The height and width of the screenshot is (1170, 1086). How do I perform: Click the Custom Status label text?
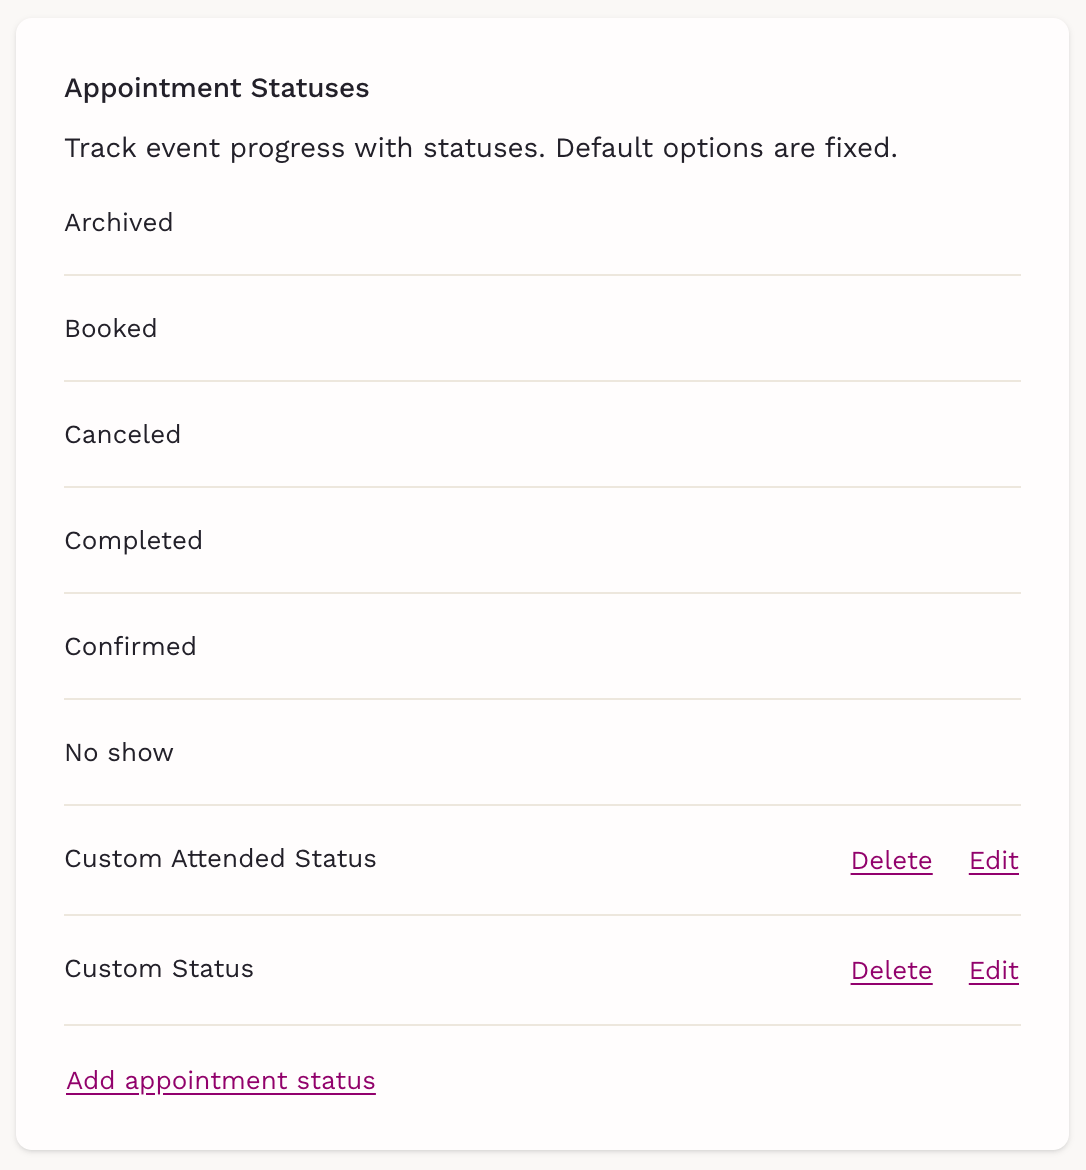(x=159, y=969)
